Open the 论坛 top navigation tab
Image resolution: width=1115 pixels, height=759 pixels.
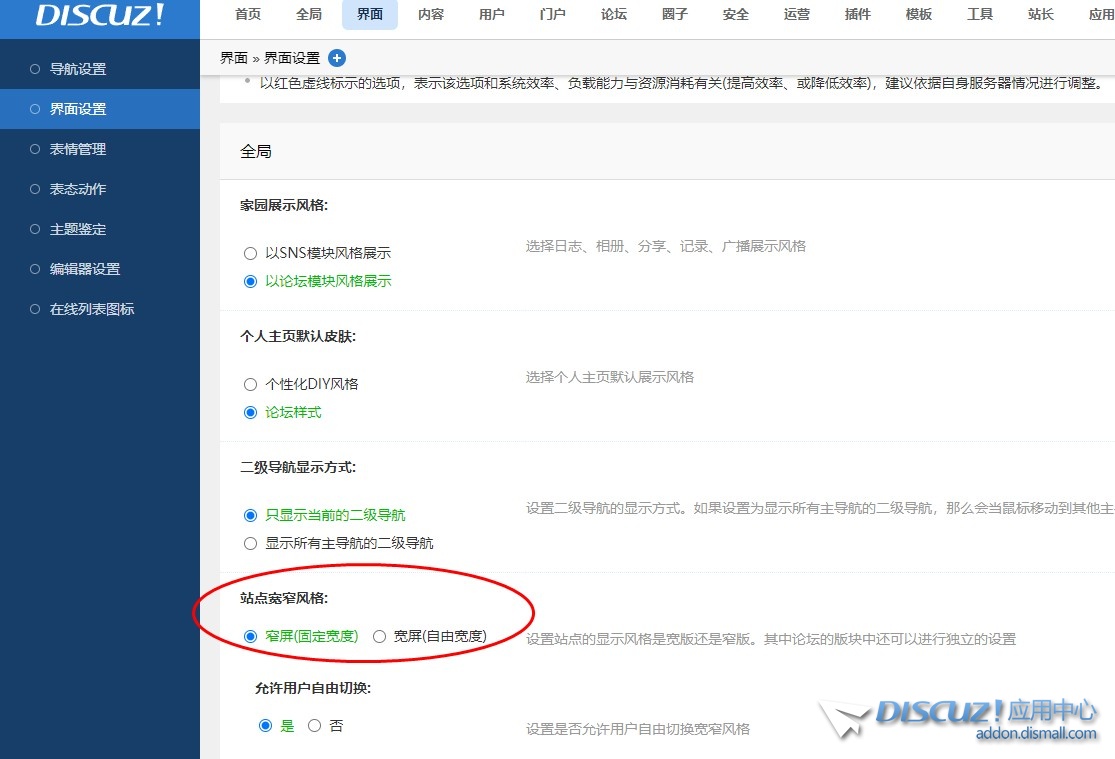point(614,15)
